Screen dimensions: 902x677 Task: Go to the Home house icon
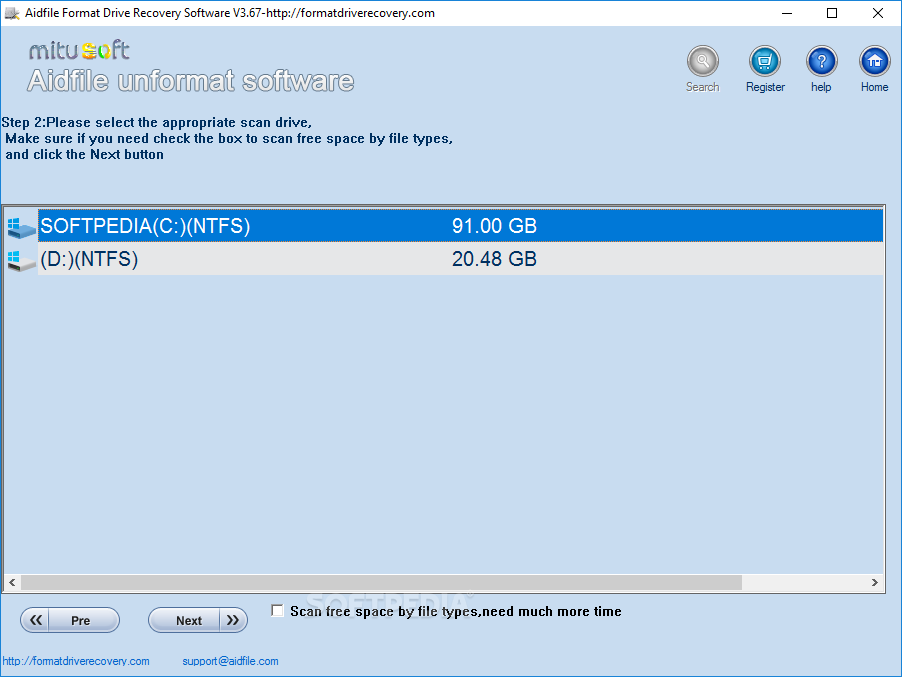[x=874, y=61]
